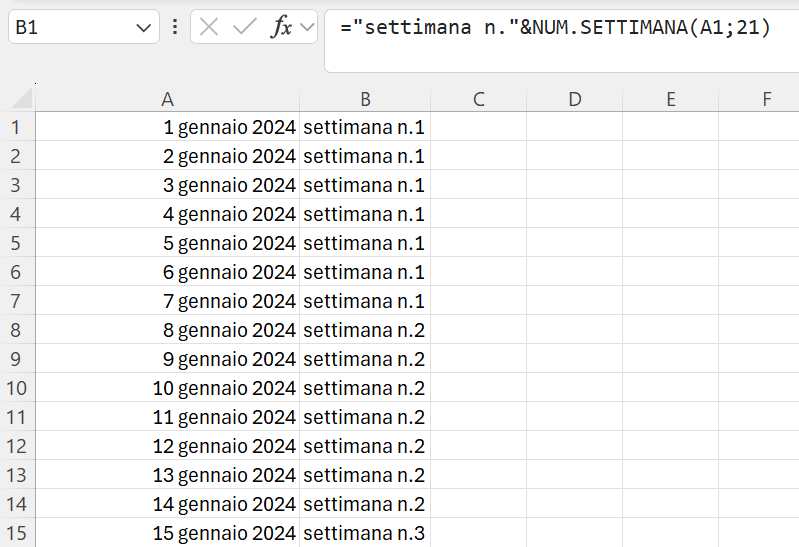Open the Insert Function fx dialog
799x547 pixels.
(x=282, y=27)
